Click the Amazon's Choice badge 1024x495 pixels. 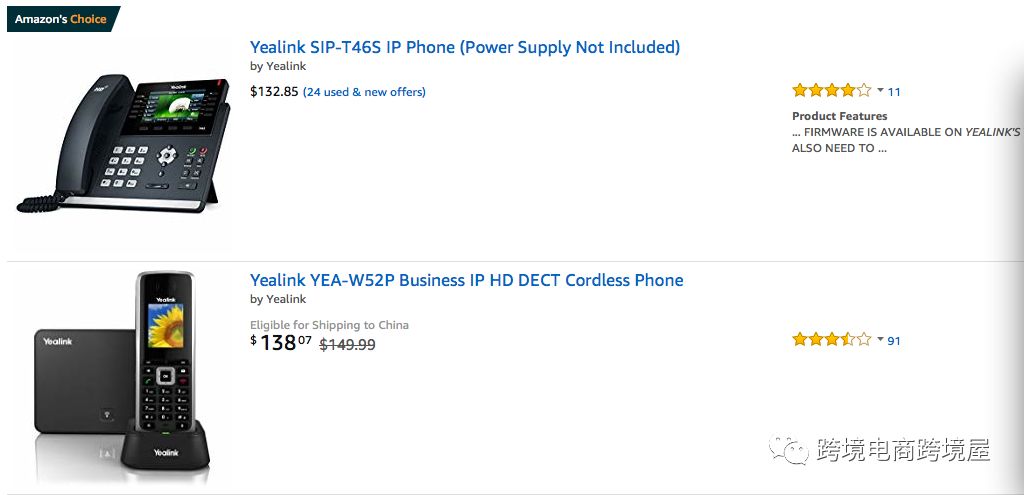click(63, 19)
